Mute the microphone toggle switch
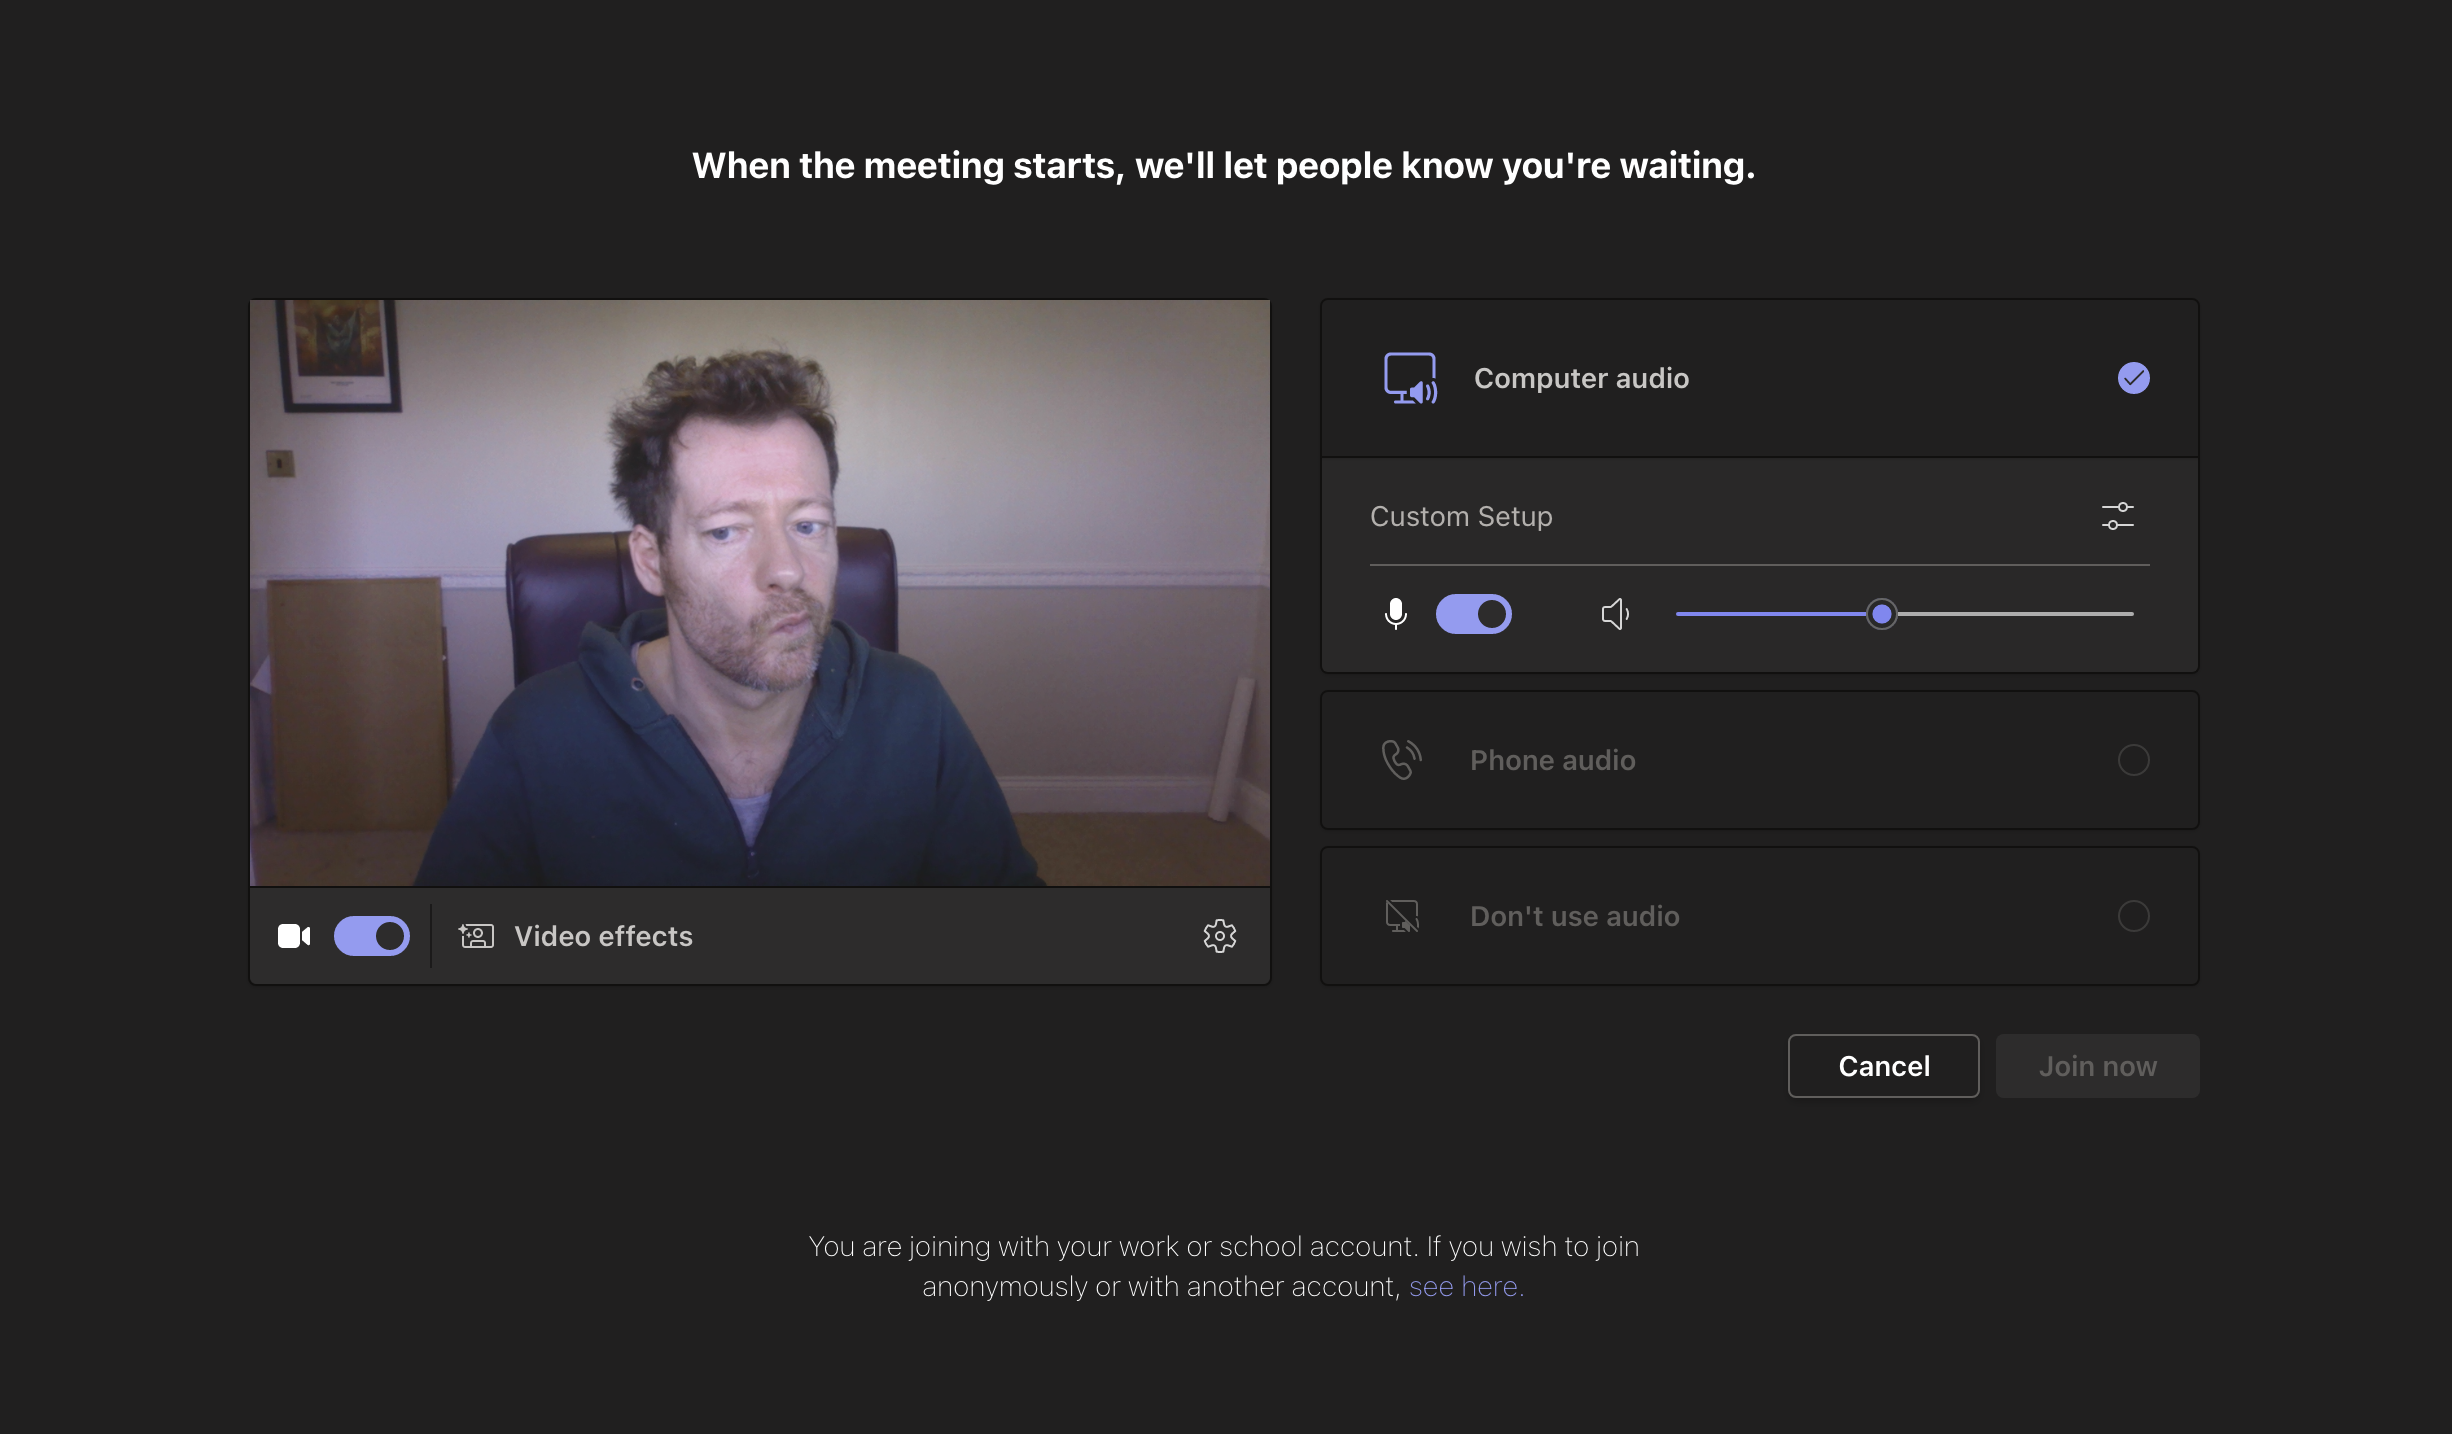2452x1434 pixels. [x=1474, y=613]
